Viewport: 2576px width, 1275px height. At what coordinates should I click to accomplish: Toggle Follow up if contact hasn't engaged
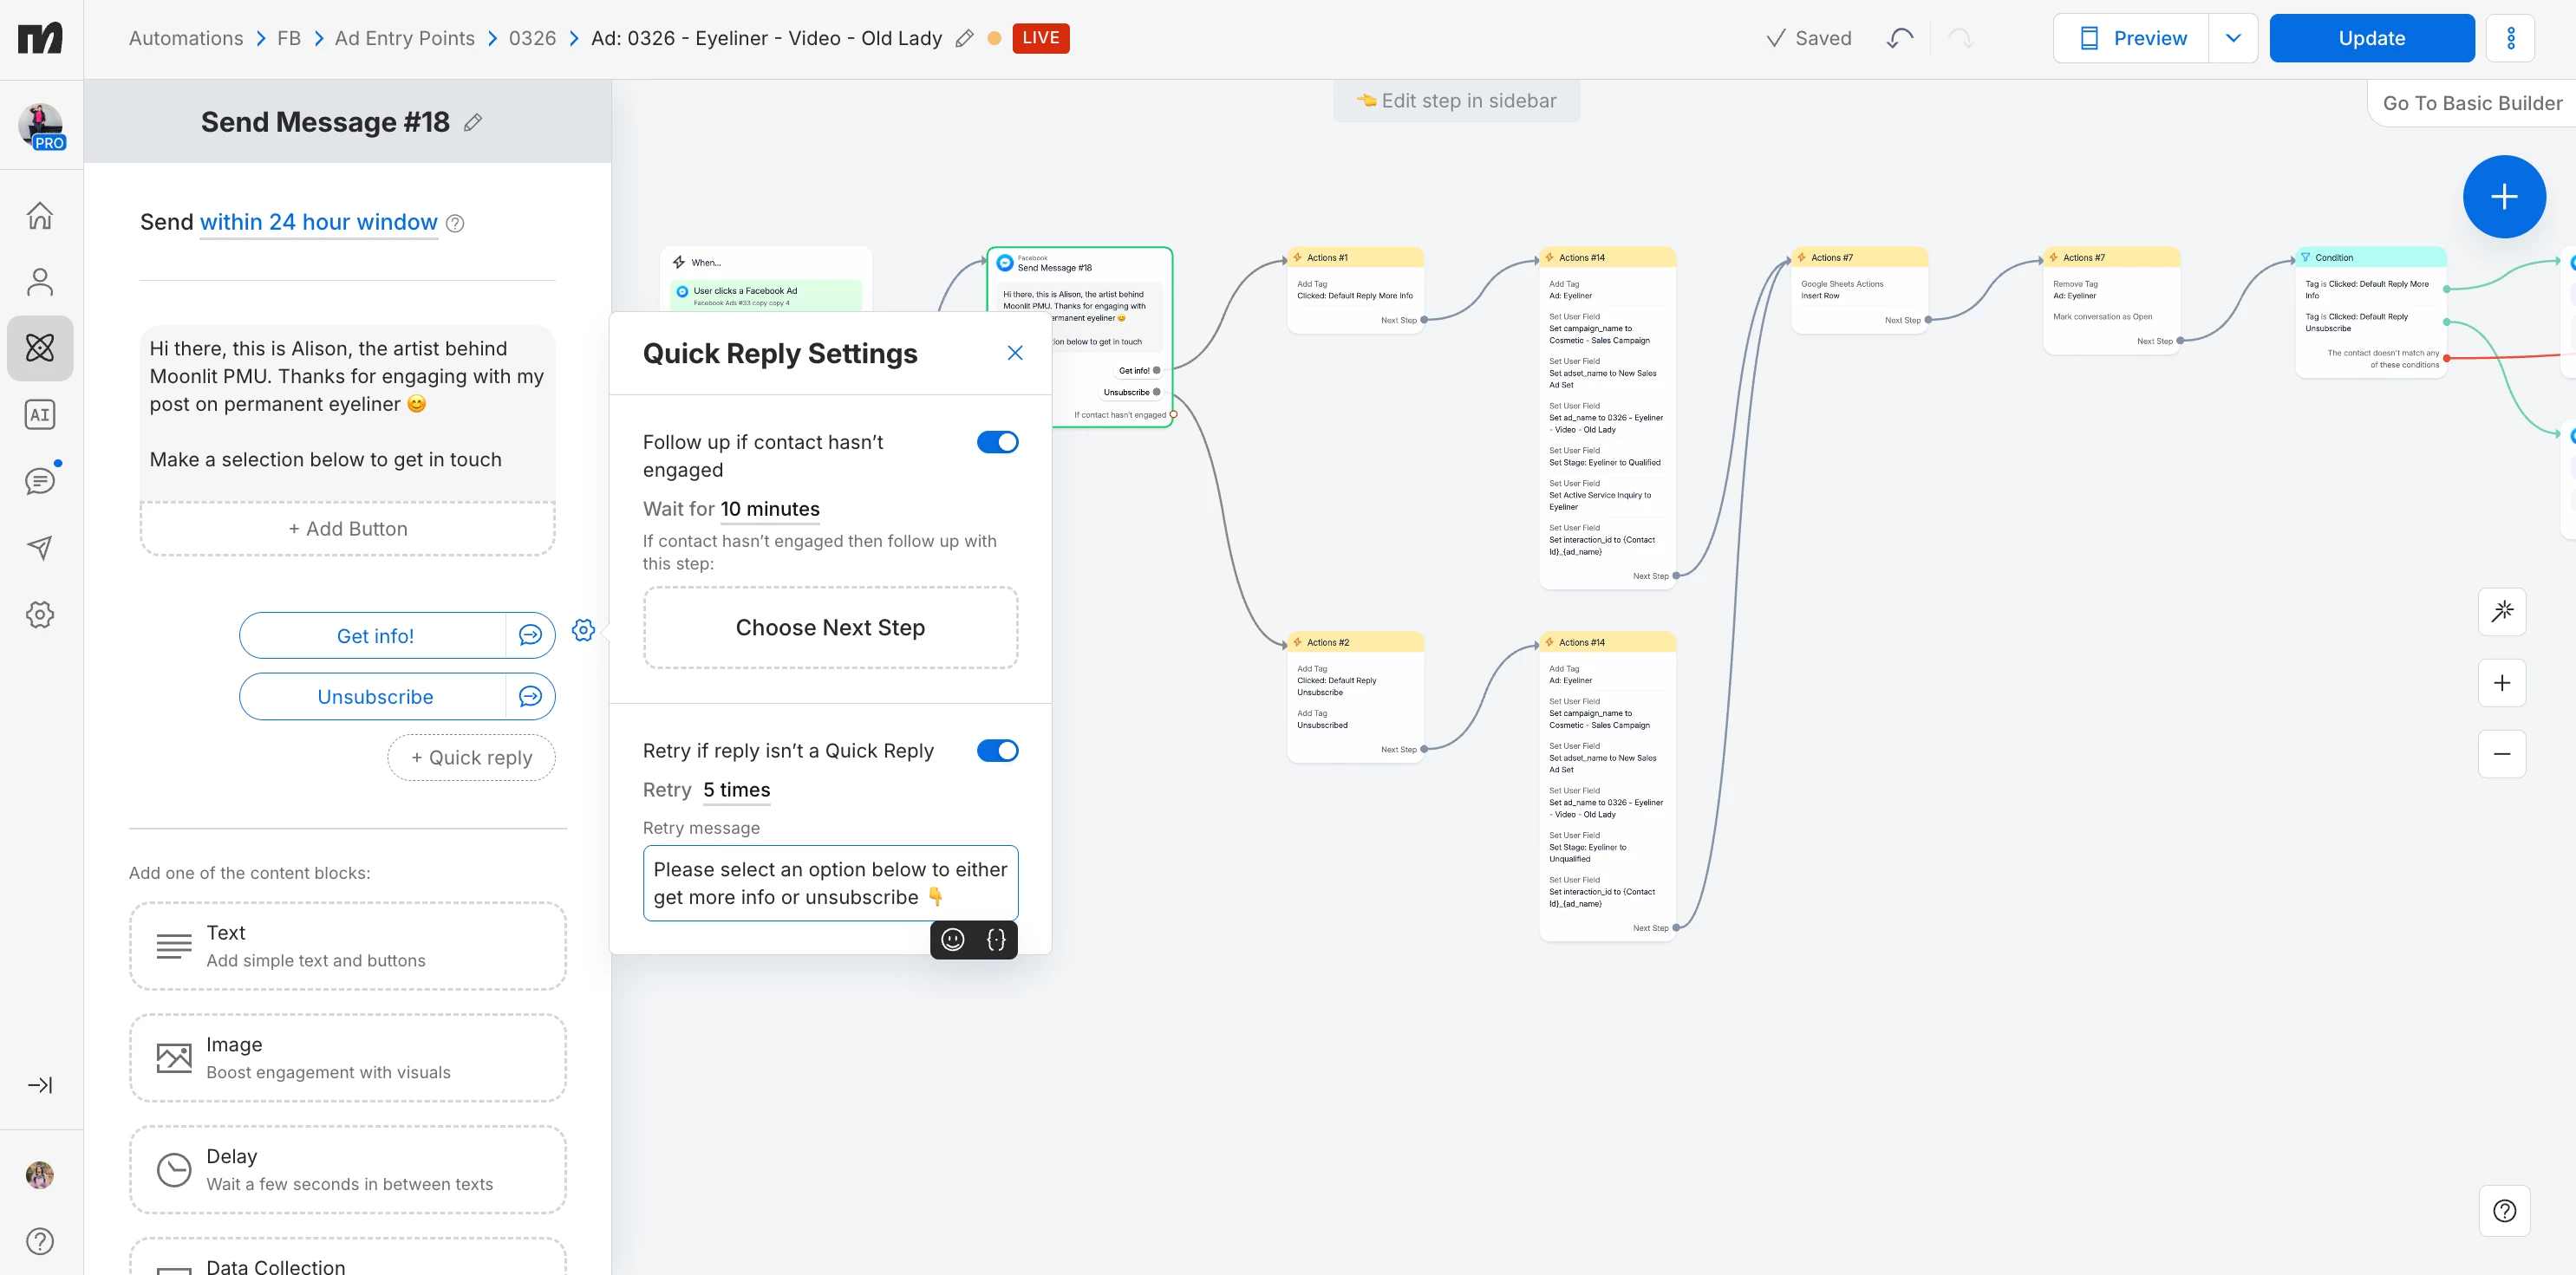pyautogui.click(x=997, y=442)
